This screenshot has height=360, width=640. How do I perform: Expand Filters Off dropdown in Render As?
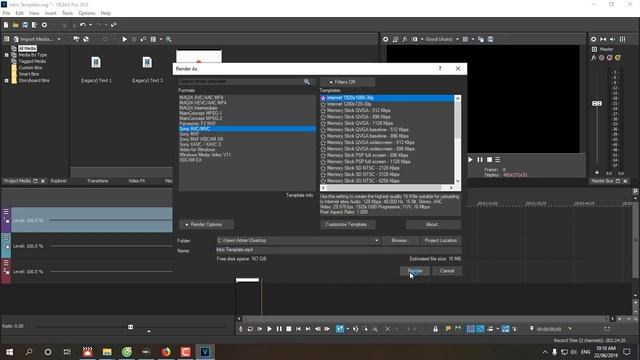coord(347,82)
